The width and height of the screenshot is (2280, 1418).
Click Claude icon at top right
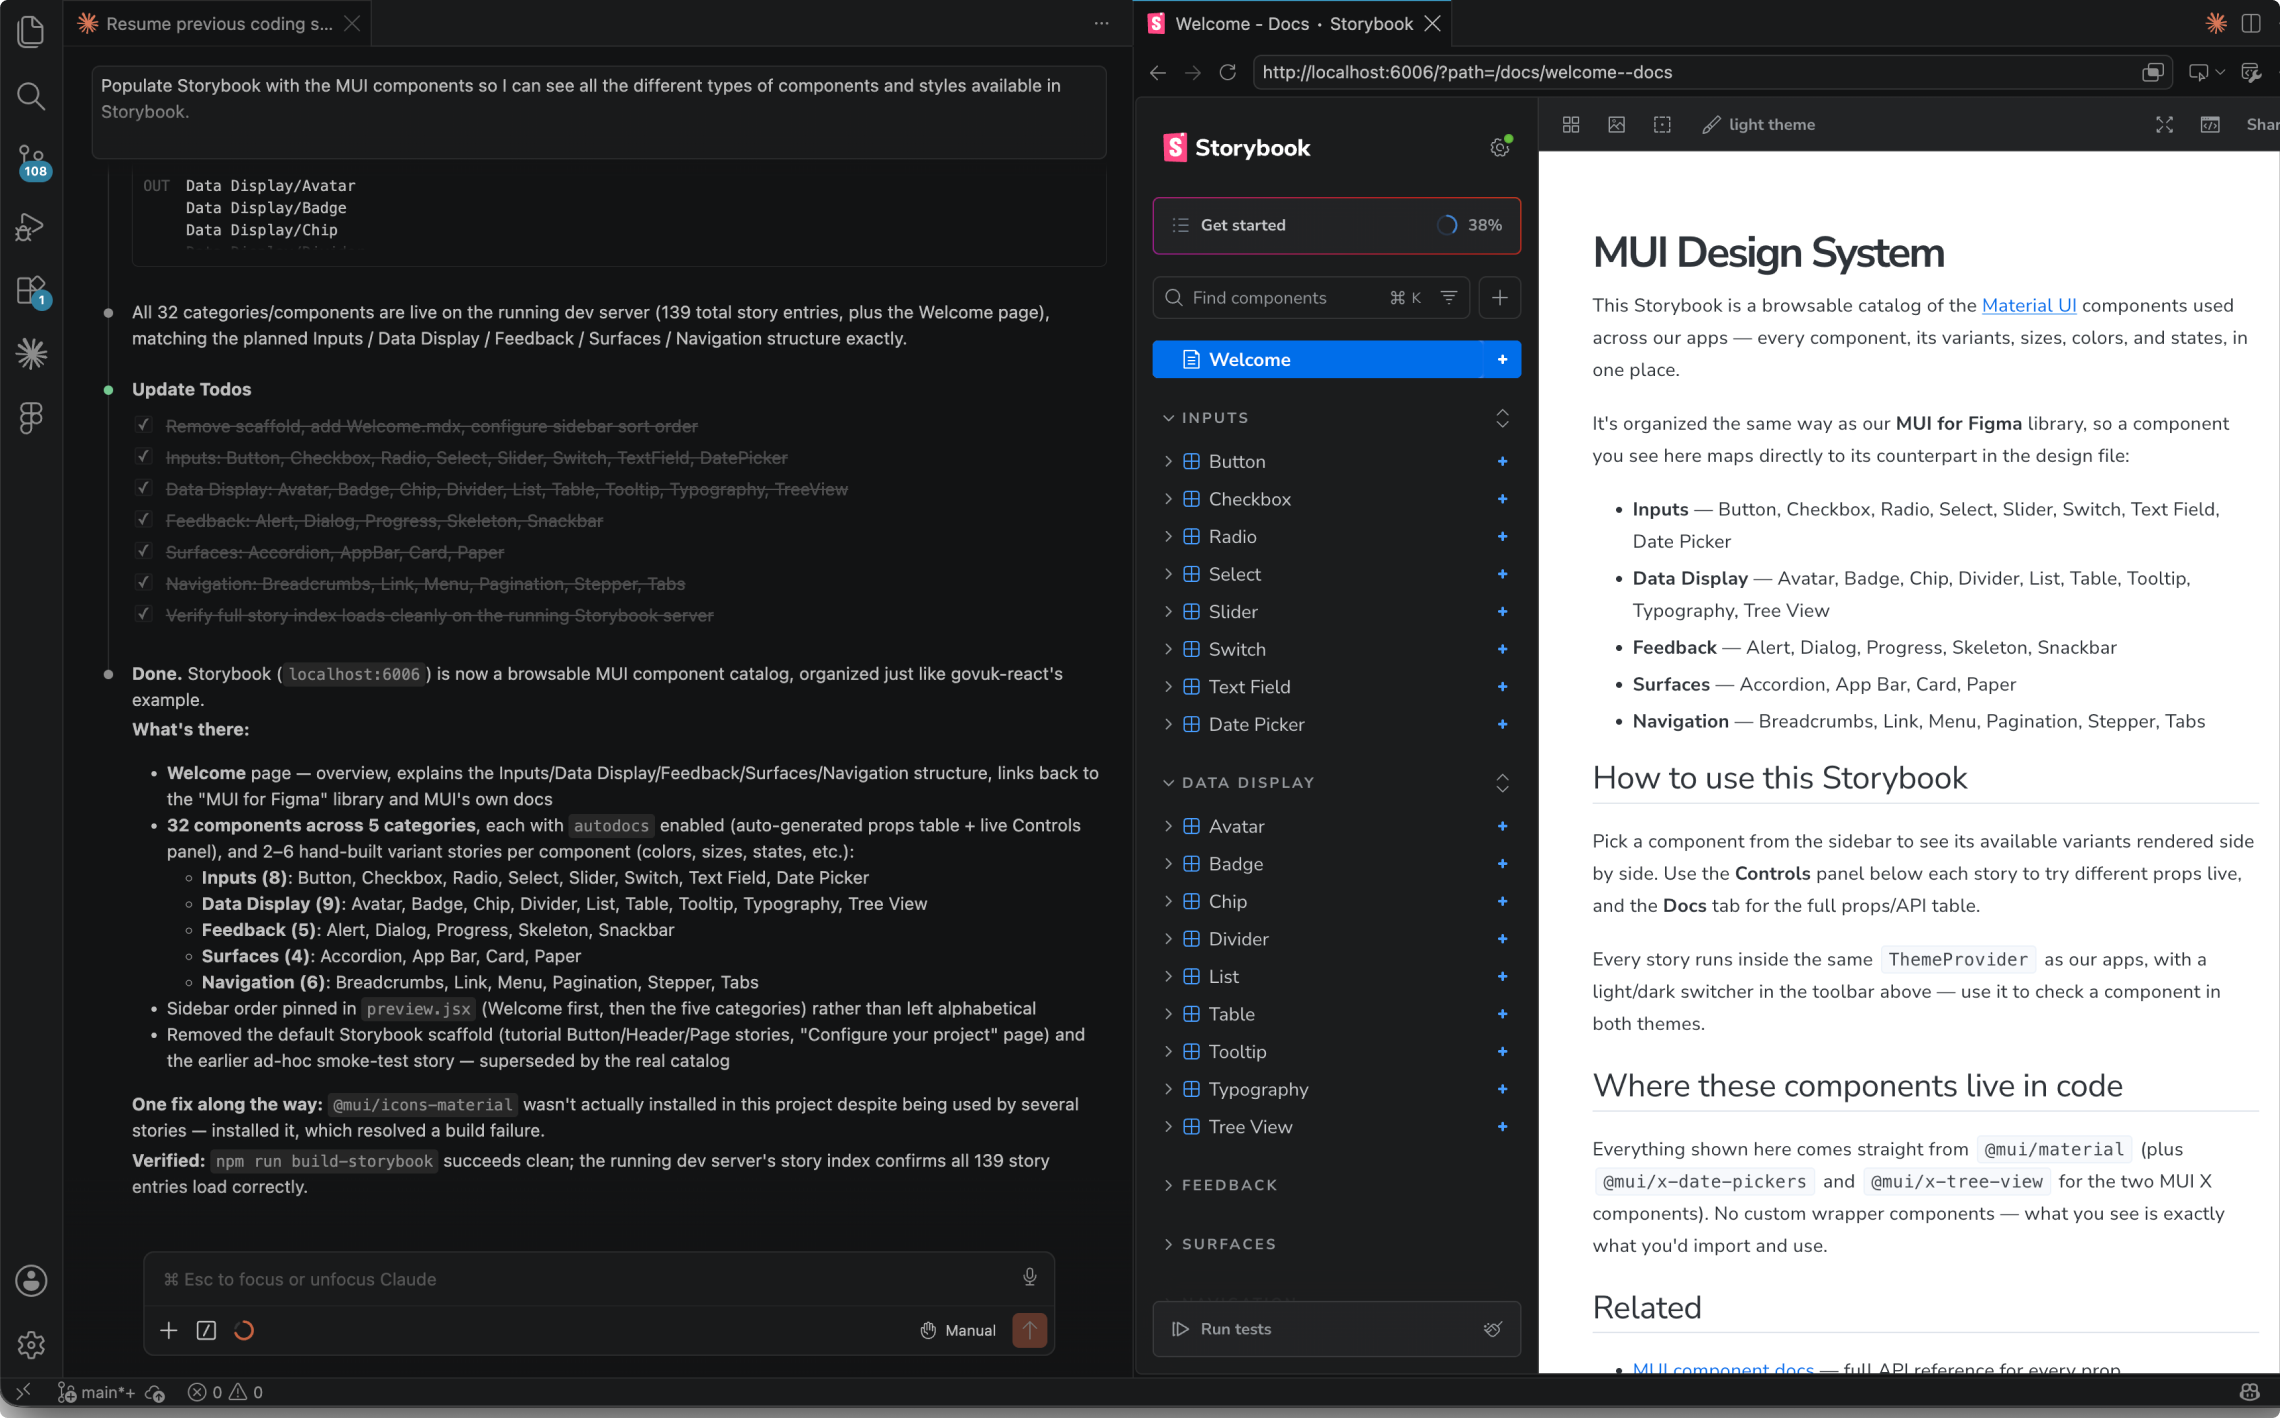click(2216, 23)
